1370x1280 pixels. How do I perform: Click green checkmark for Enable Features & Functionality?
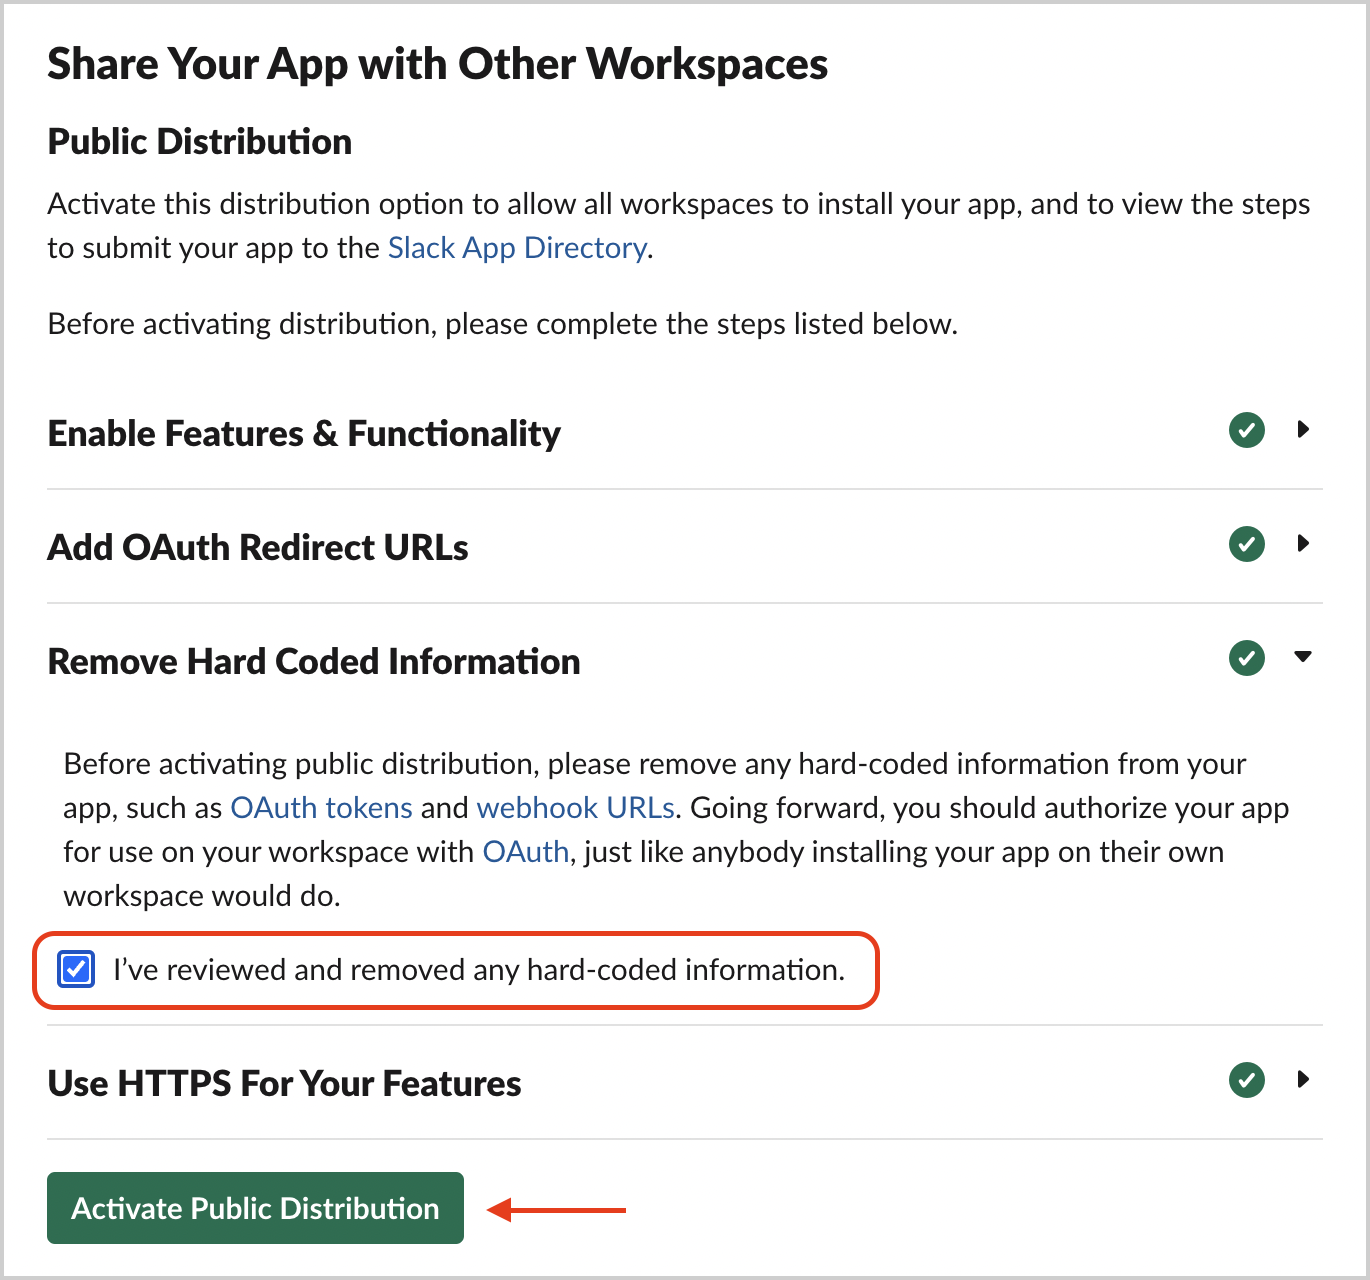1246,431
